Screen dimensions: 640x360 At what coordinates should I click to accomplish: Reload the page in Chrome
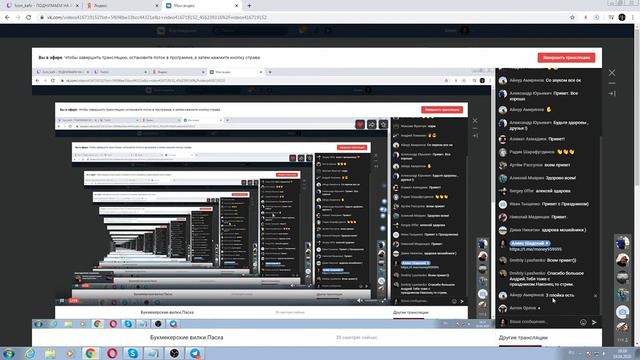point(29,18)
